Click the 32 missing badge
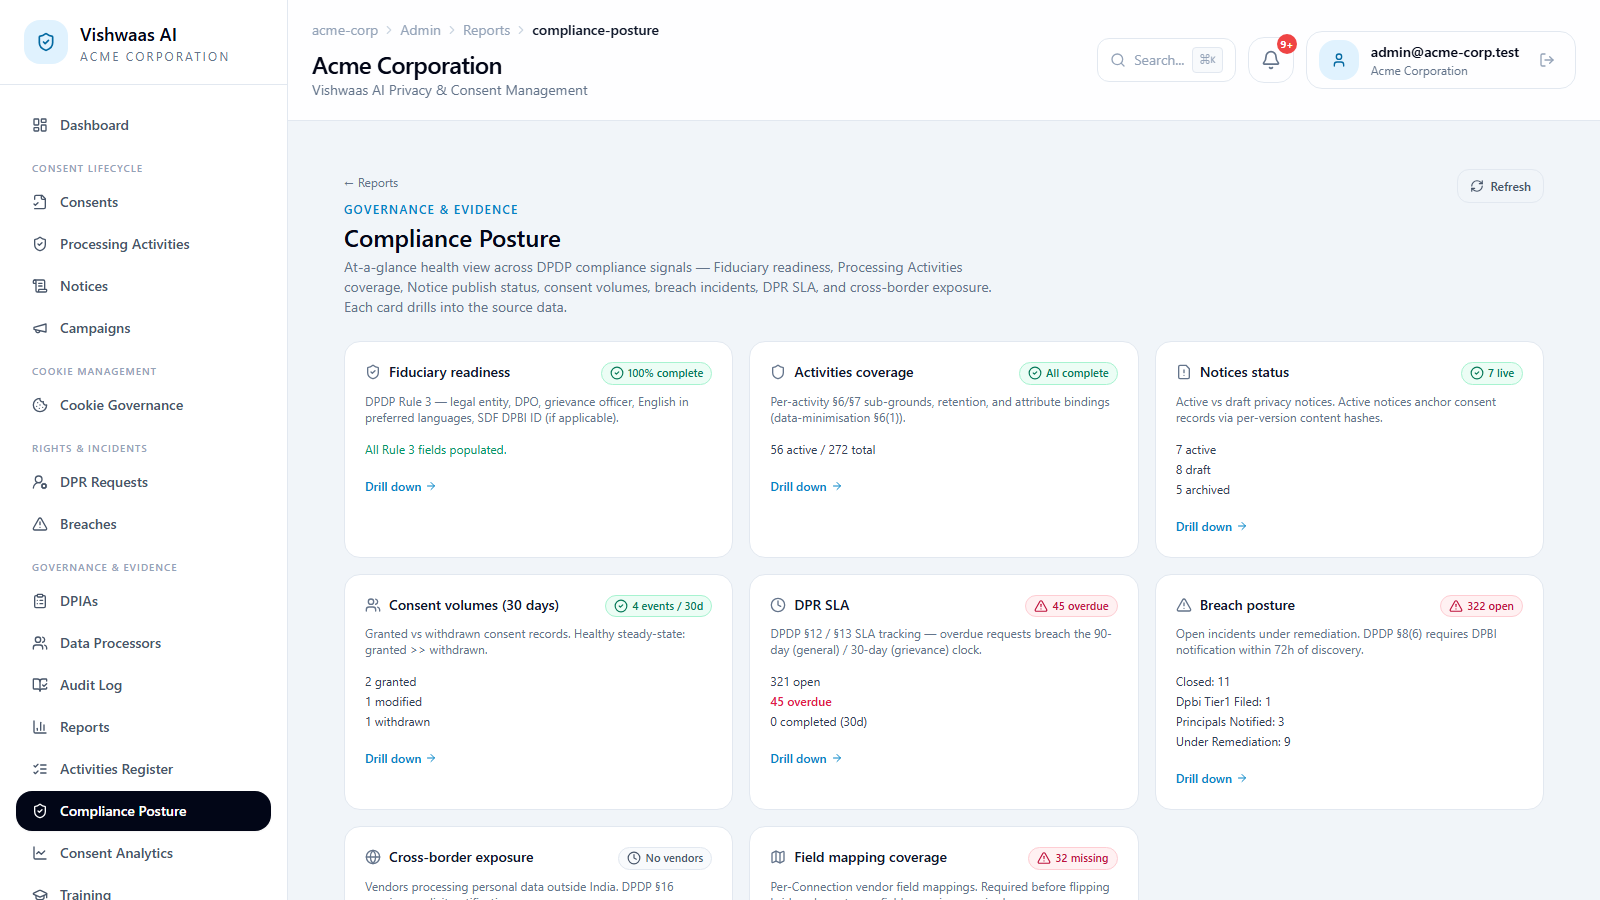This screenshot has width=1600, height=900. click(x=1072, y=858)
